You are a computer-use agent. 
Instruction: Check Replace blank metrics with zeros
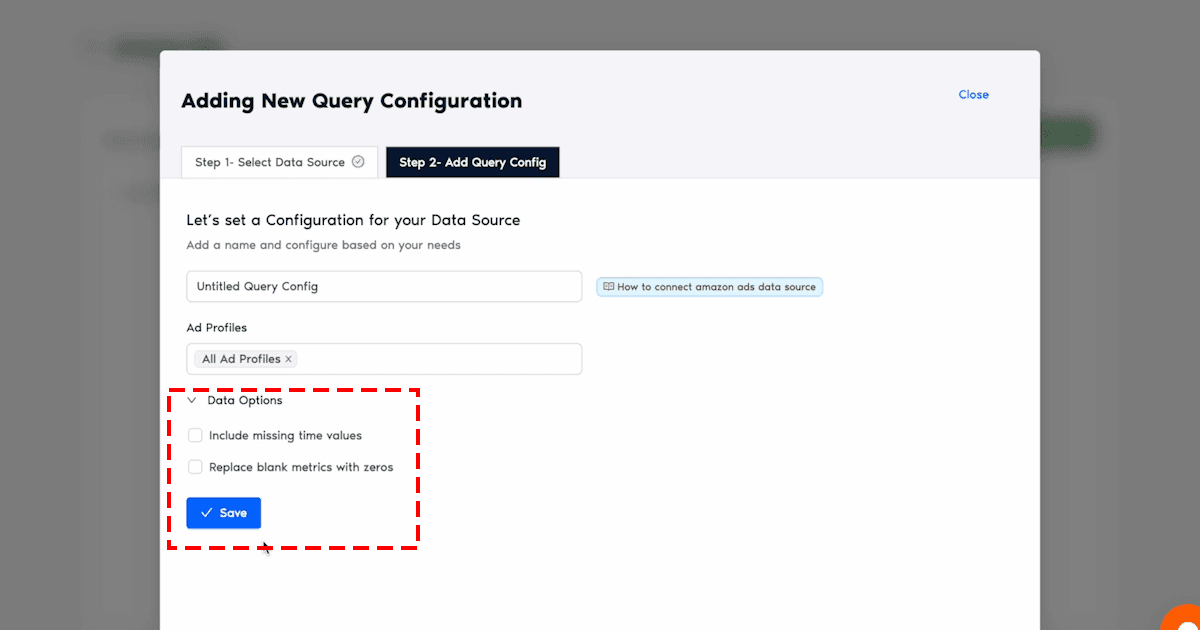pyautogui.click(x=195, y=467)
